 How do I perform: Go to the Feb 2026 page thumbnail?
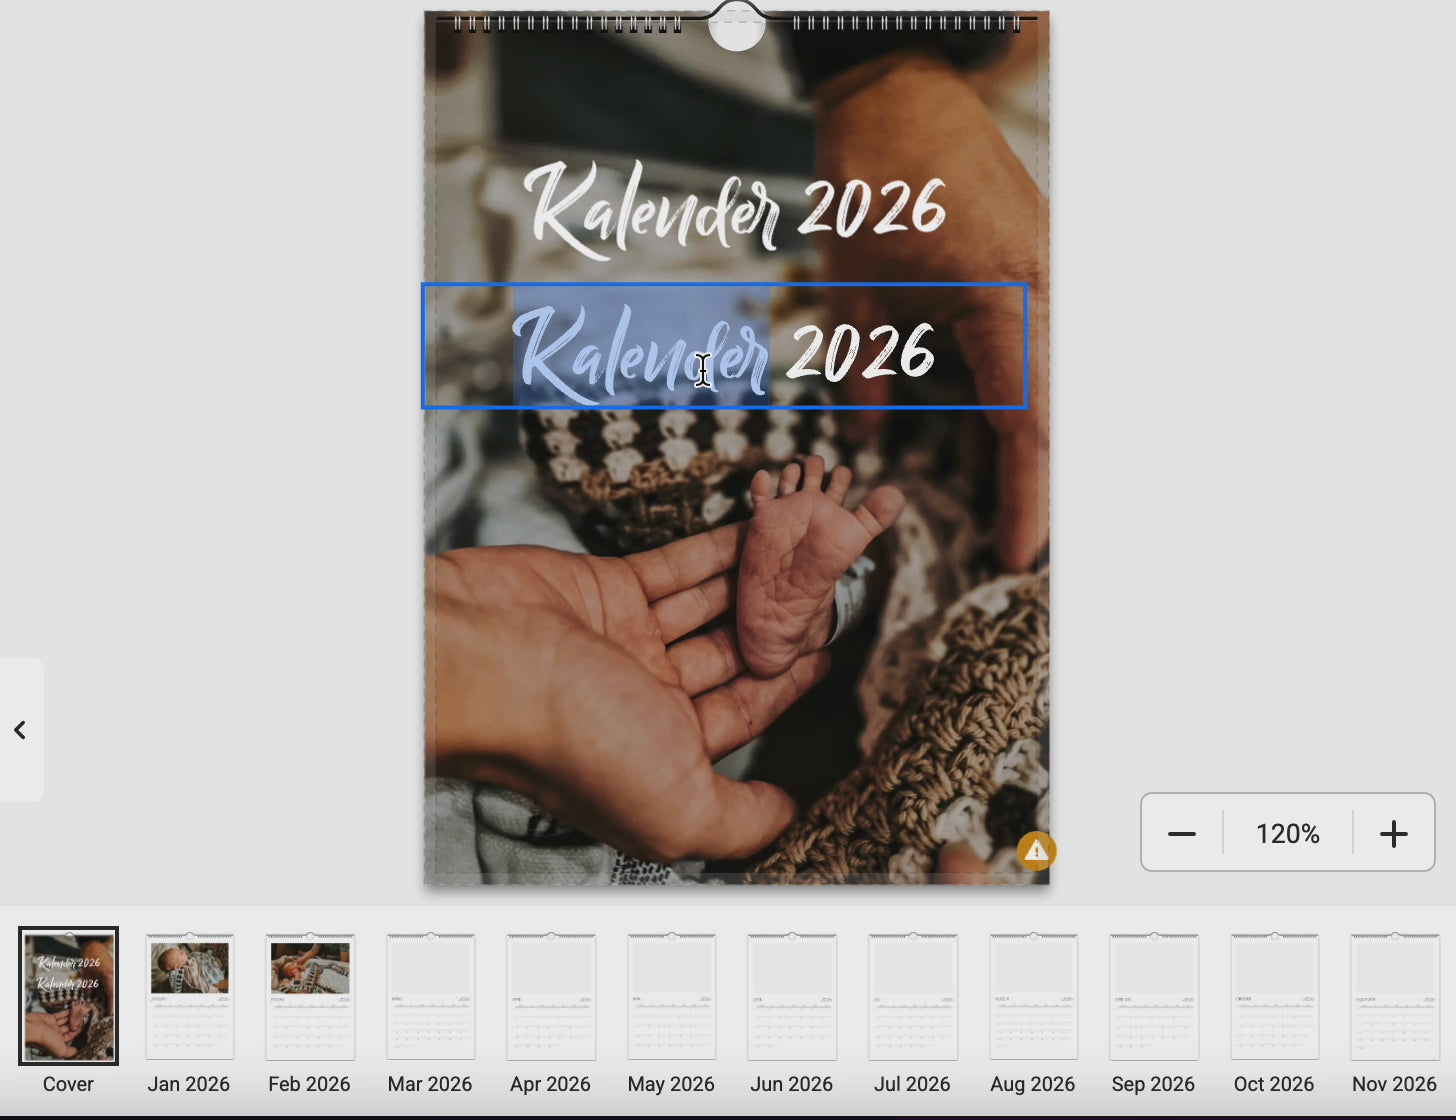point(310,996)
